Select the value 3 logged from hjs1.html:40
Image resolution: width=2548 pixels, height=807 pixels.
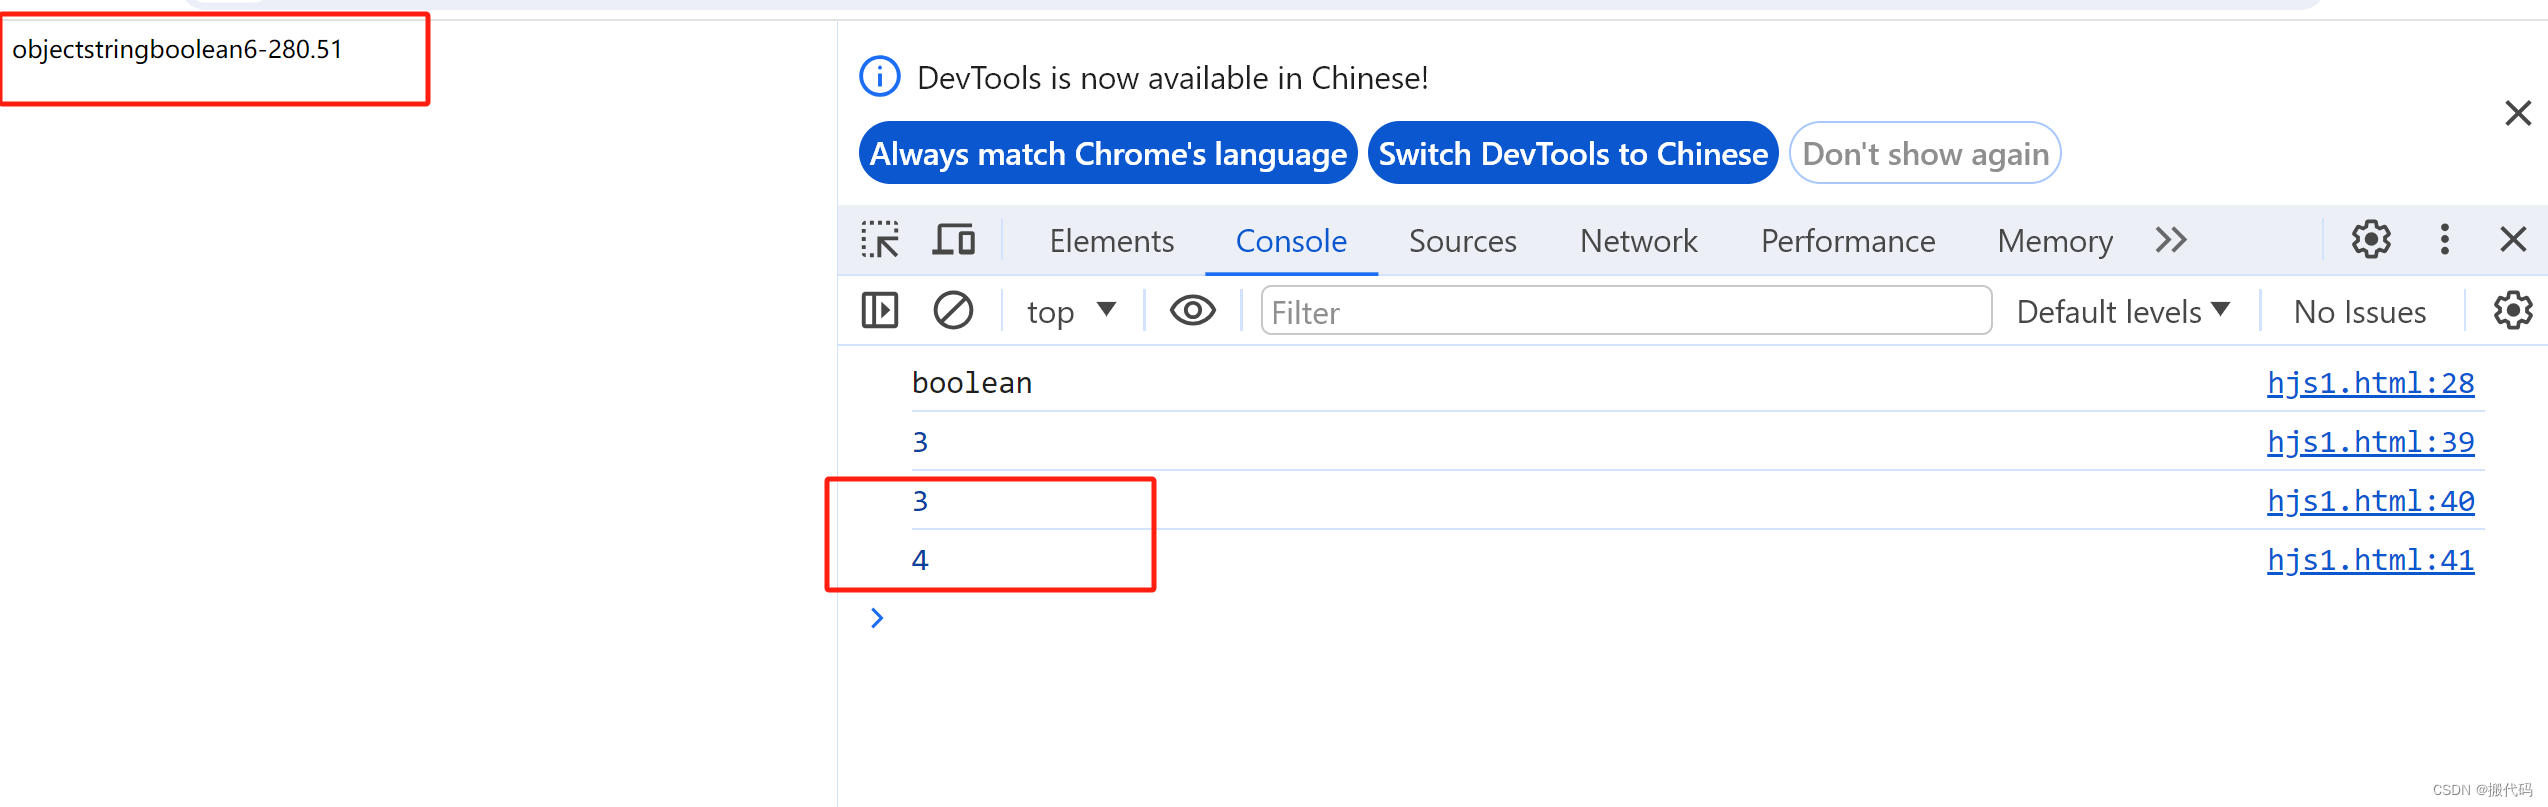[x=920, y=501]
